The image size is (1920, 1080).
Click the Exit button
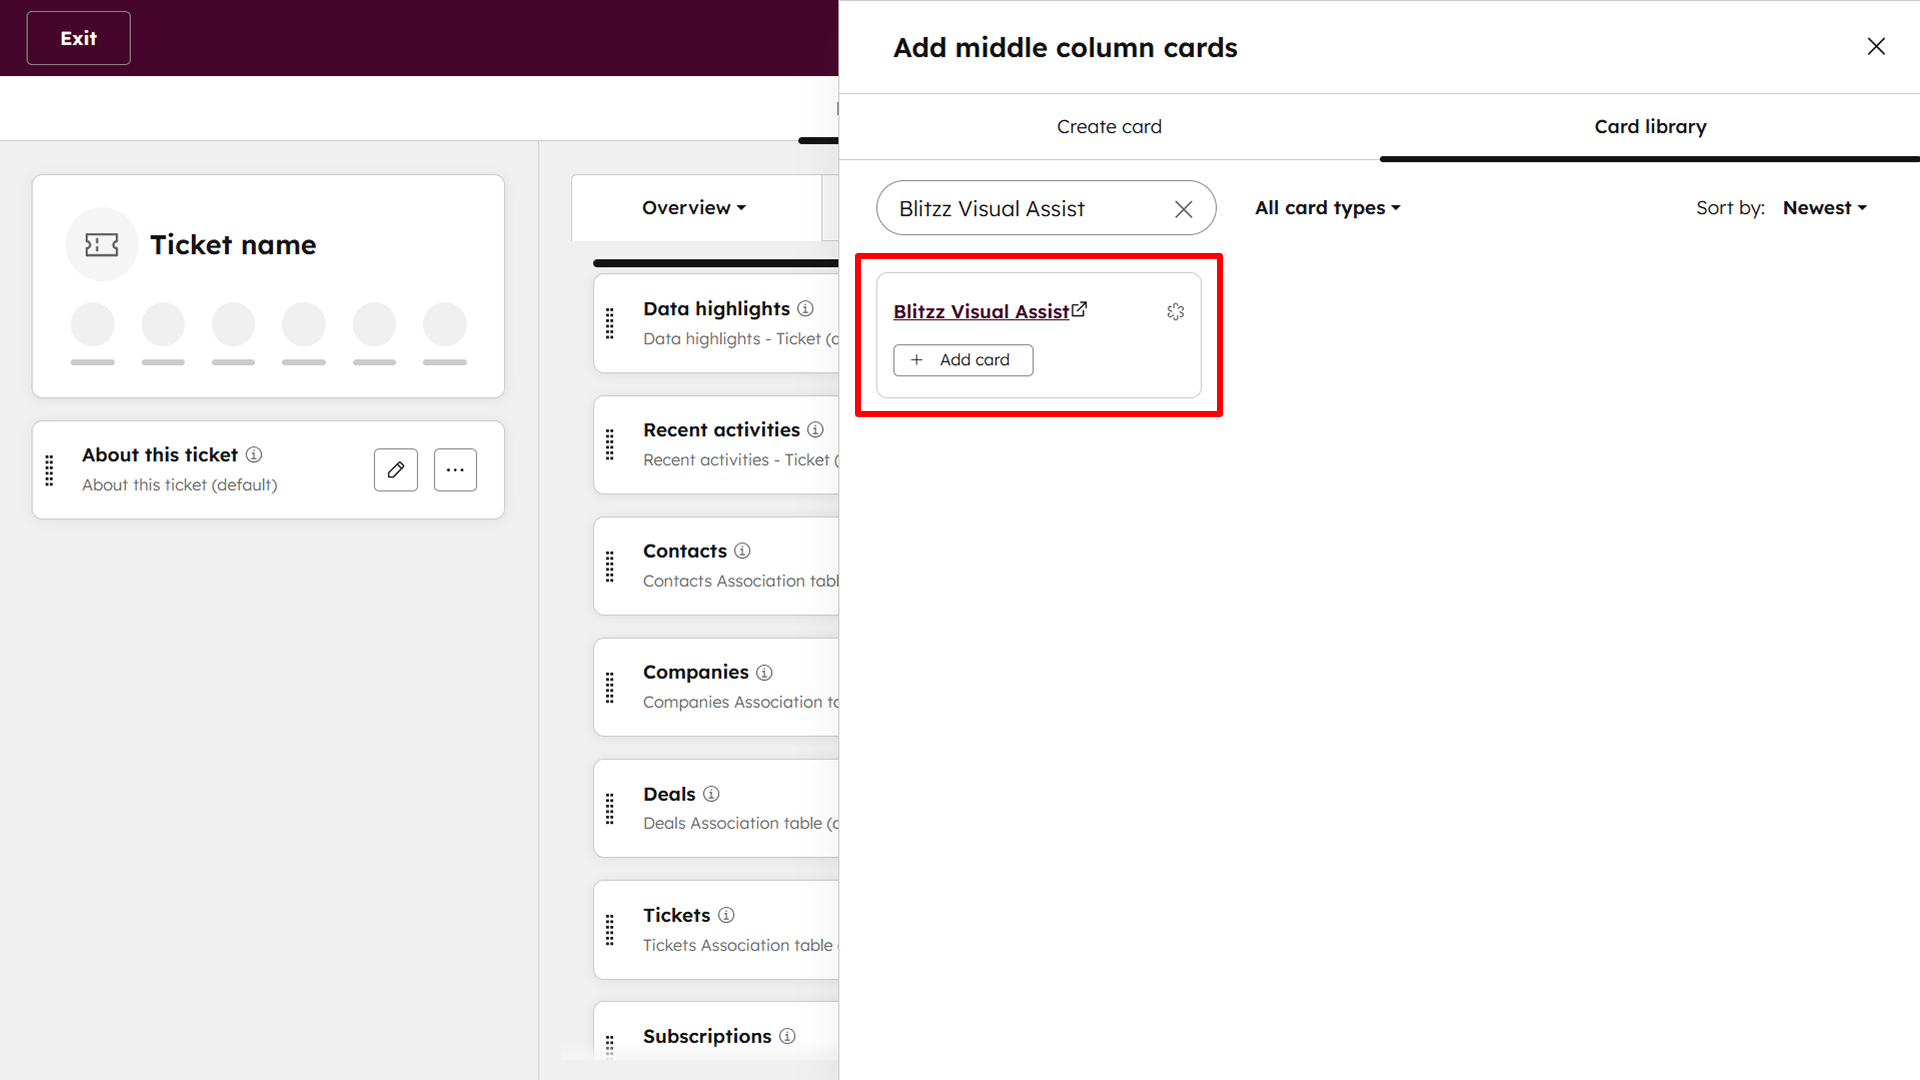pyautogui.click(x=79, y=38)
